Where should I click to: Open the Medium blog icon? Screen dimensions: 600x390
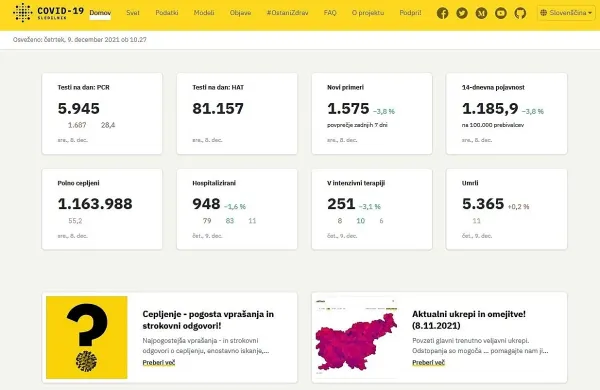click(x=481, y=13)
